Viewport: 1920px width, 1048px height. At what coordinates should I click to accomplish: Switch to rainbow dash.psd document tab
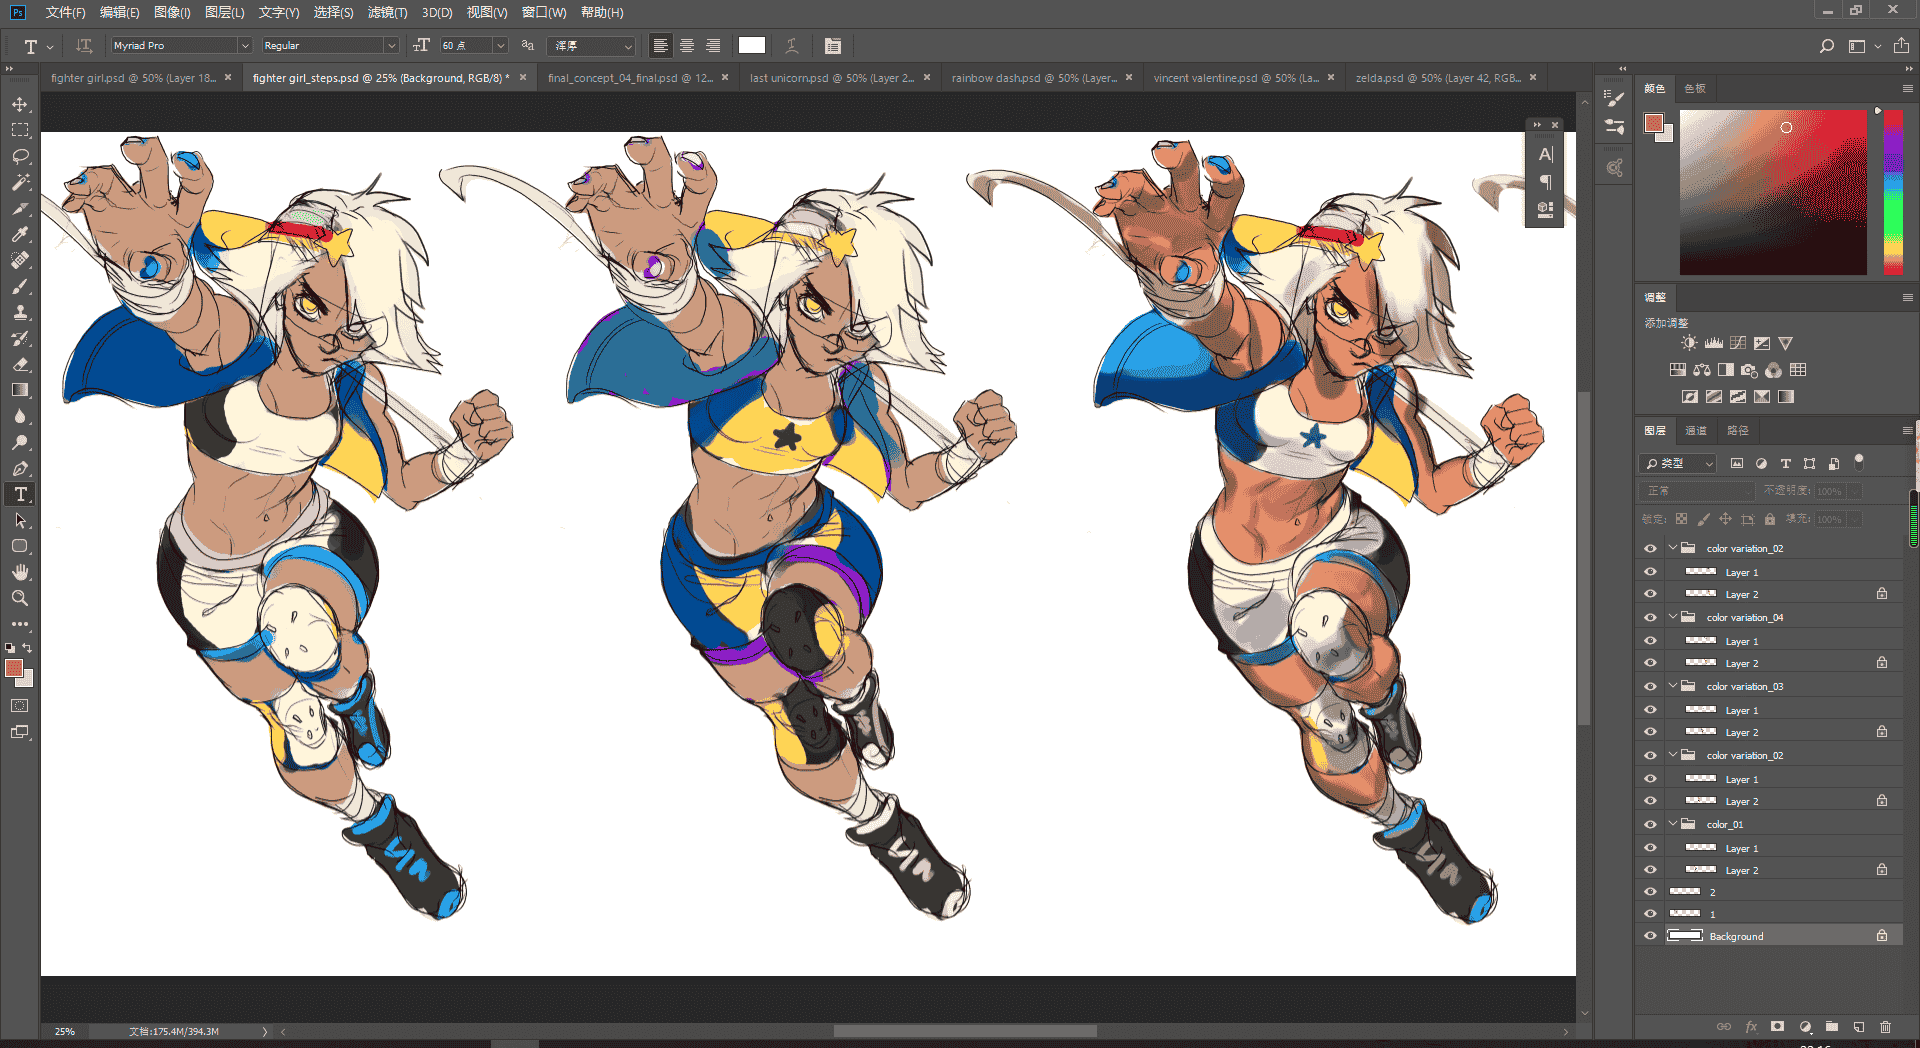pos(1042,77)
